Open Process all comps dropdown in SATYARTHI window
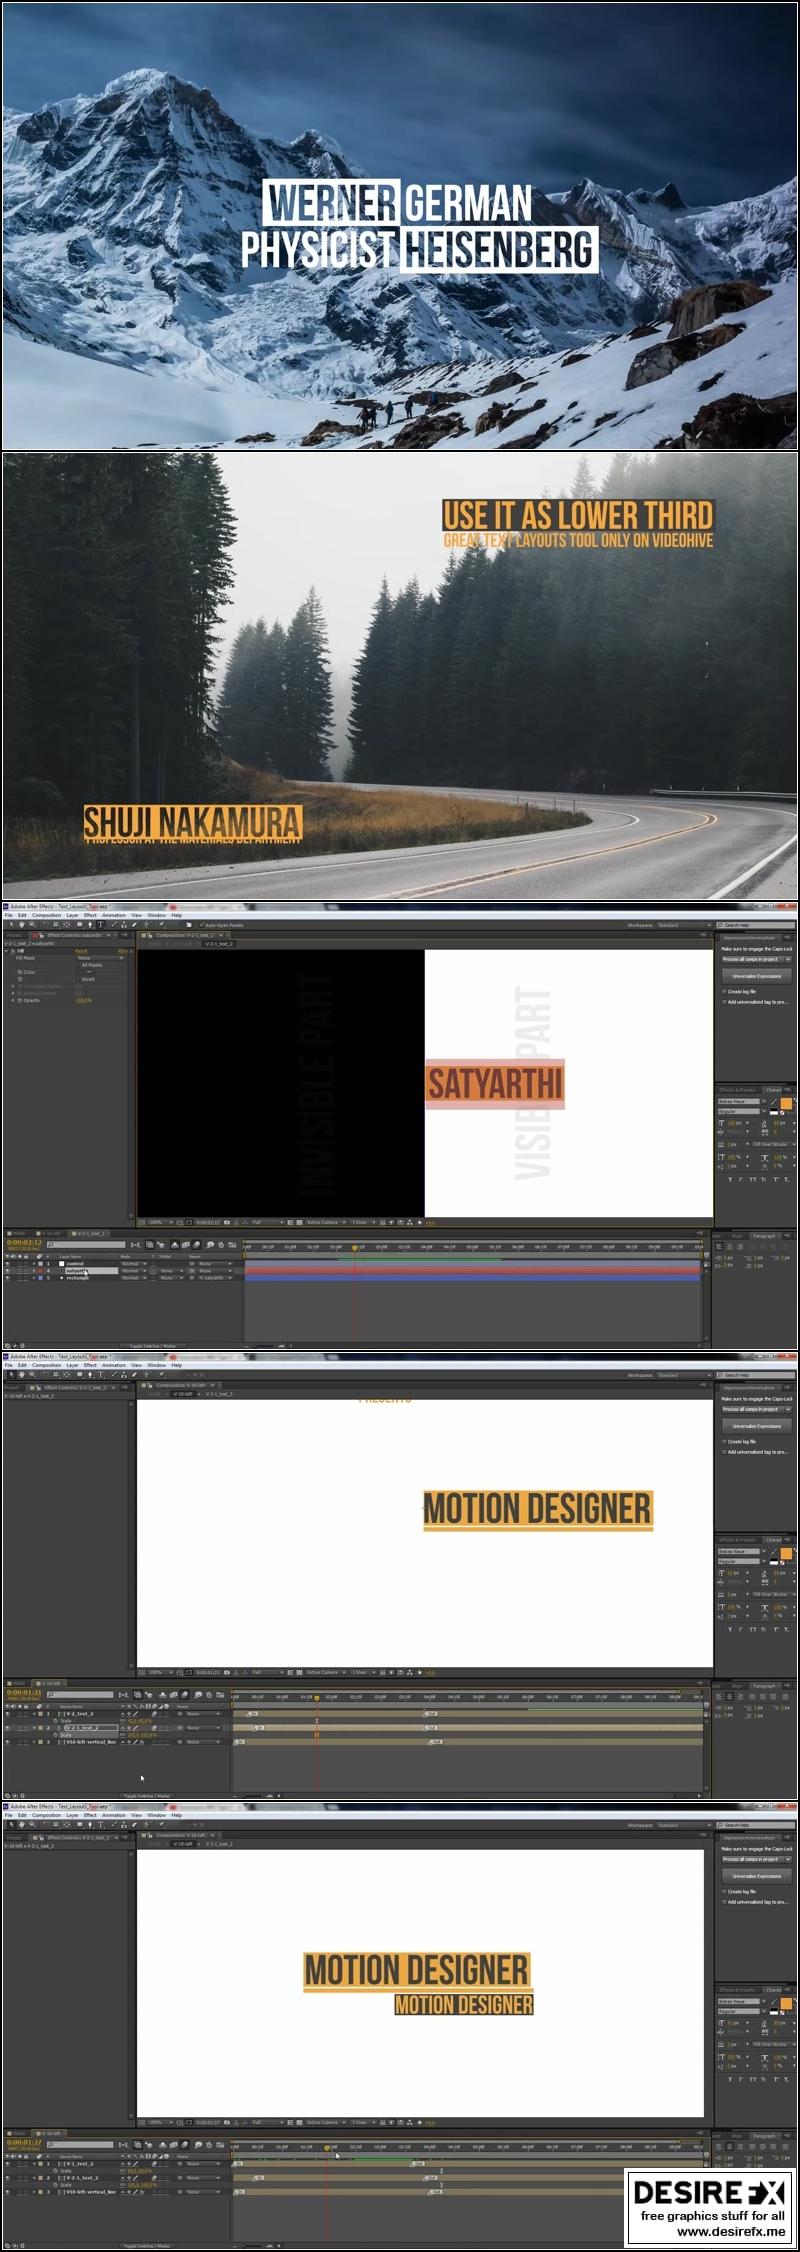Image resolution: width=800 pixels, height=2252 pixels. (x=757, y=959)
